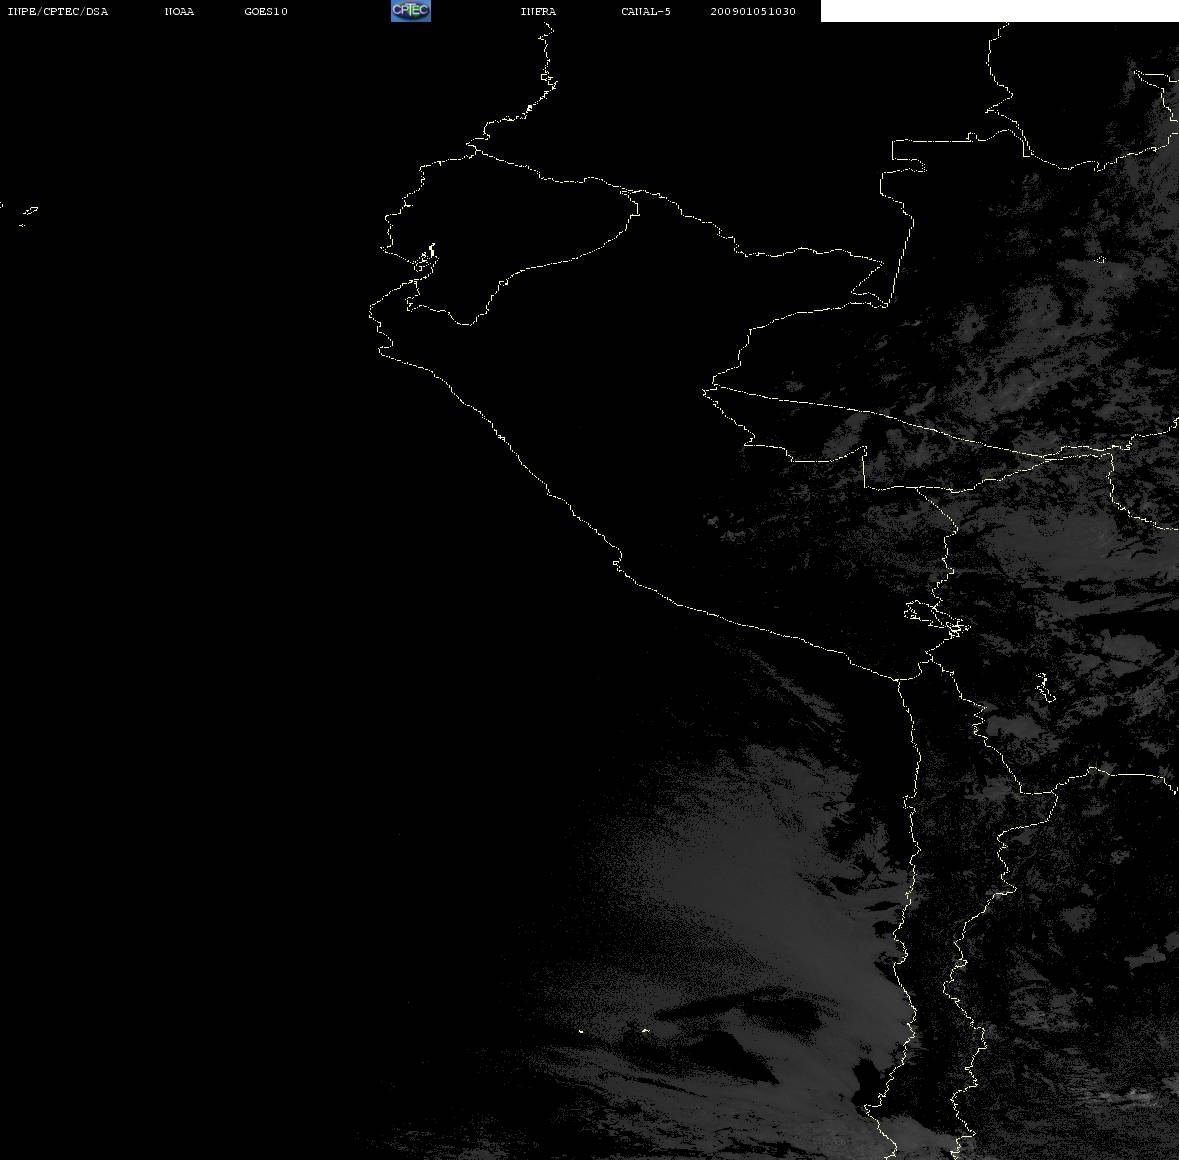Click the CPTEC logo icon
Screen dimensions: 1179x1160
[x=411, y=11]
